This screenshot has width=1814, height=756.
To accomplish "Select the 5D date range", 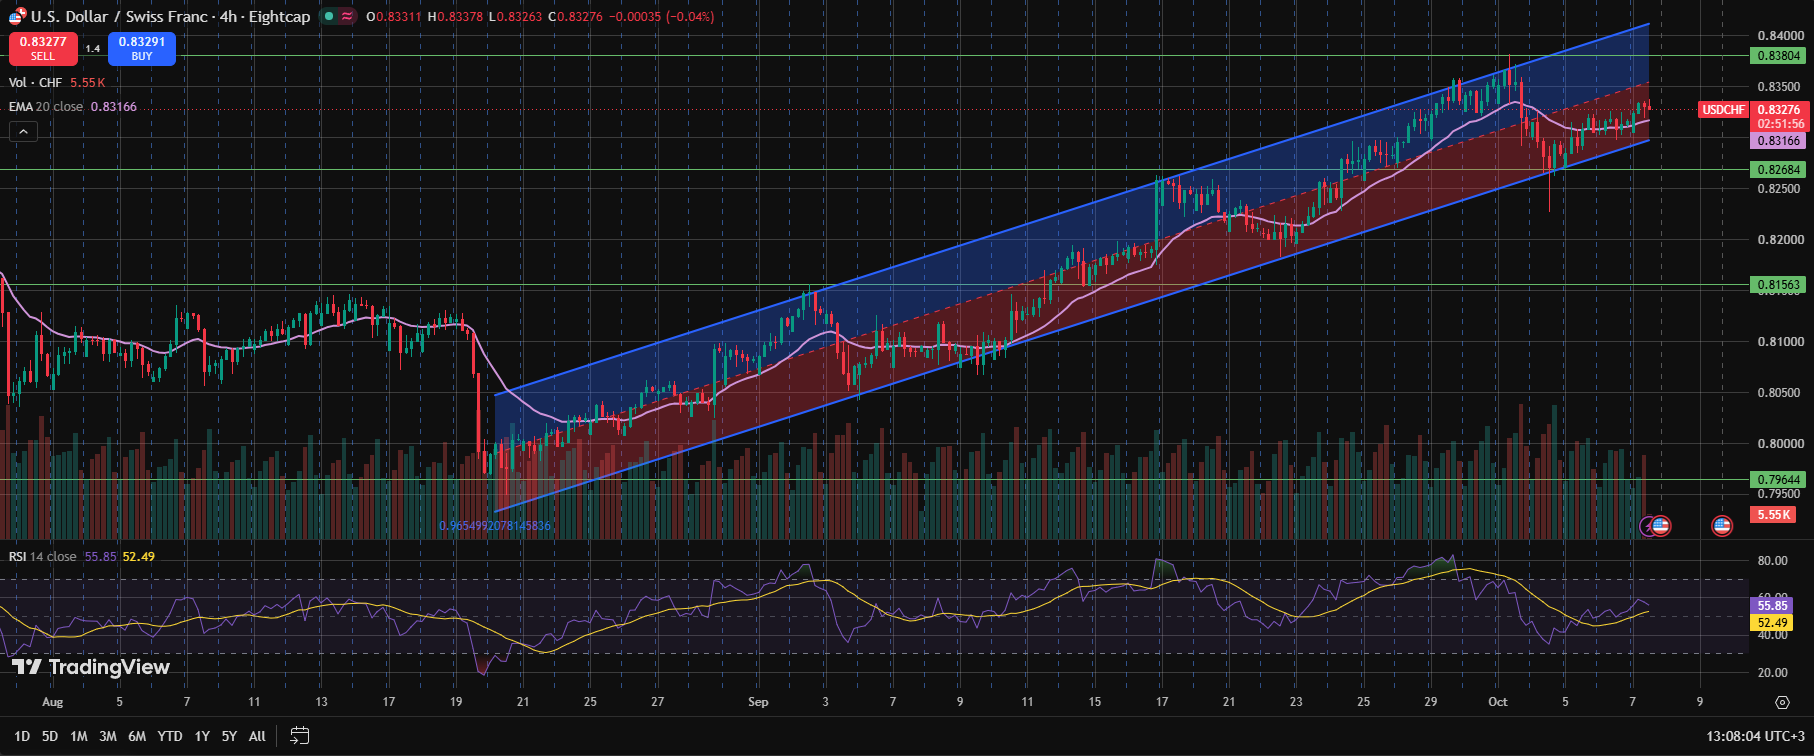I will pyautogui.click(x=50, y=736).
